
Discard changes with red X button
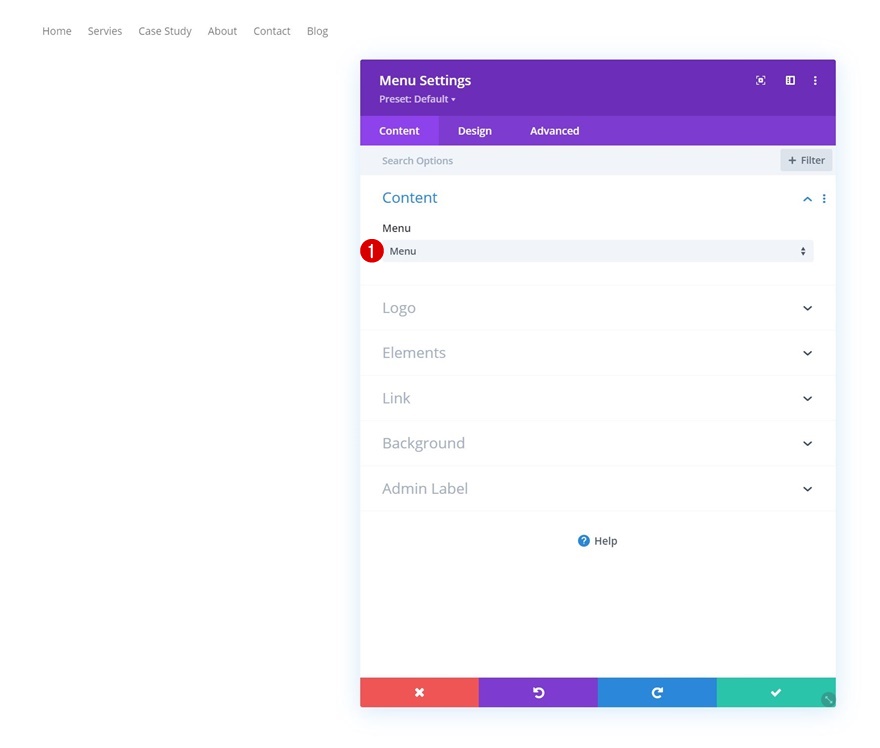[419, 692]
